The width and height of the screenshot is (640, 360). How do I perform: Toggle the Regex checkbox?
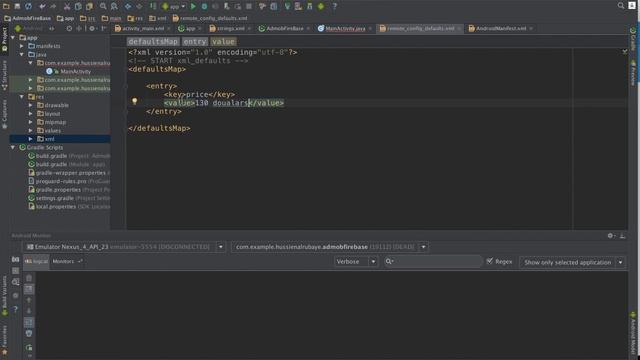[x=490, y=261]
